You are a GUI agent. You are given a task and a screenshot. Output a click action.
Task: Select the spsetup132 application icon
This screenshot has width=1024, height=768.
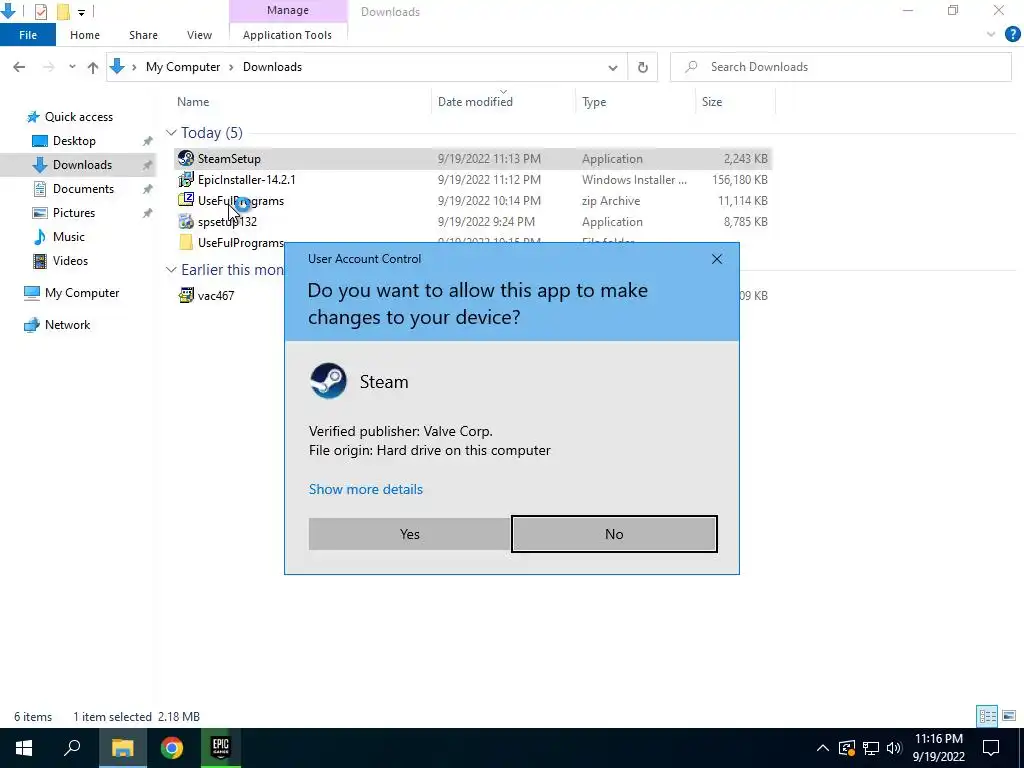[x=186, y=221]
